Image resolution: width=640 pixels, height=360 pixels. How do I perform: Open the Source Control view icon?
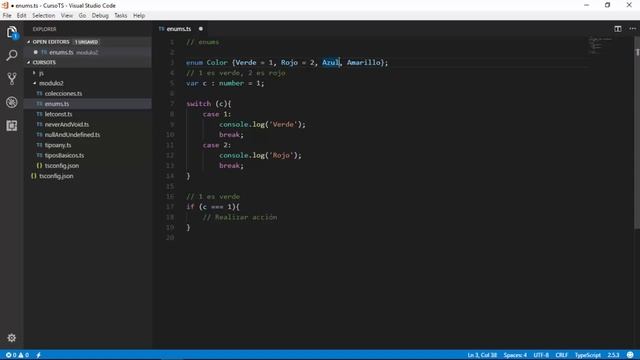point(12,78)
